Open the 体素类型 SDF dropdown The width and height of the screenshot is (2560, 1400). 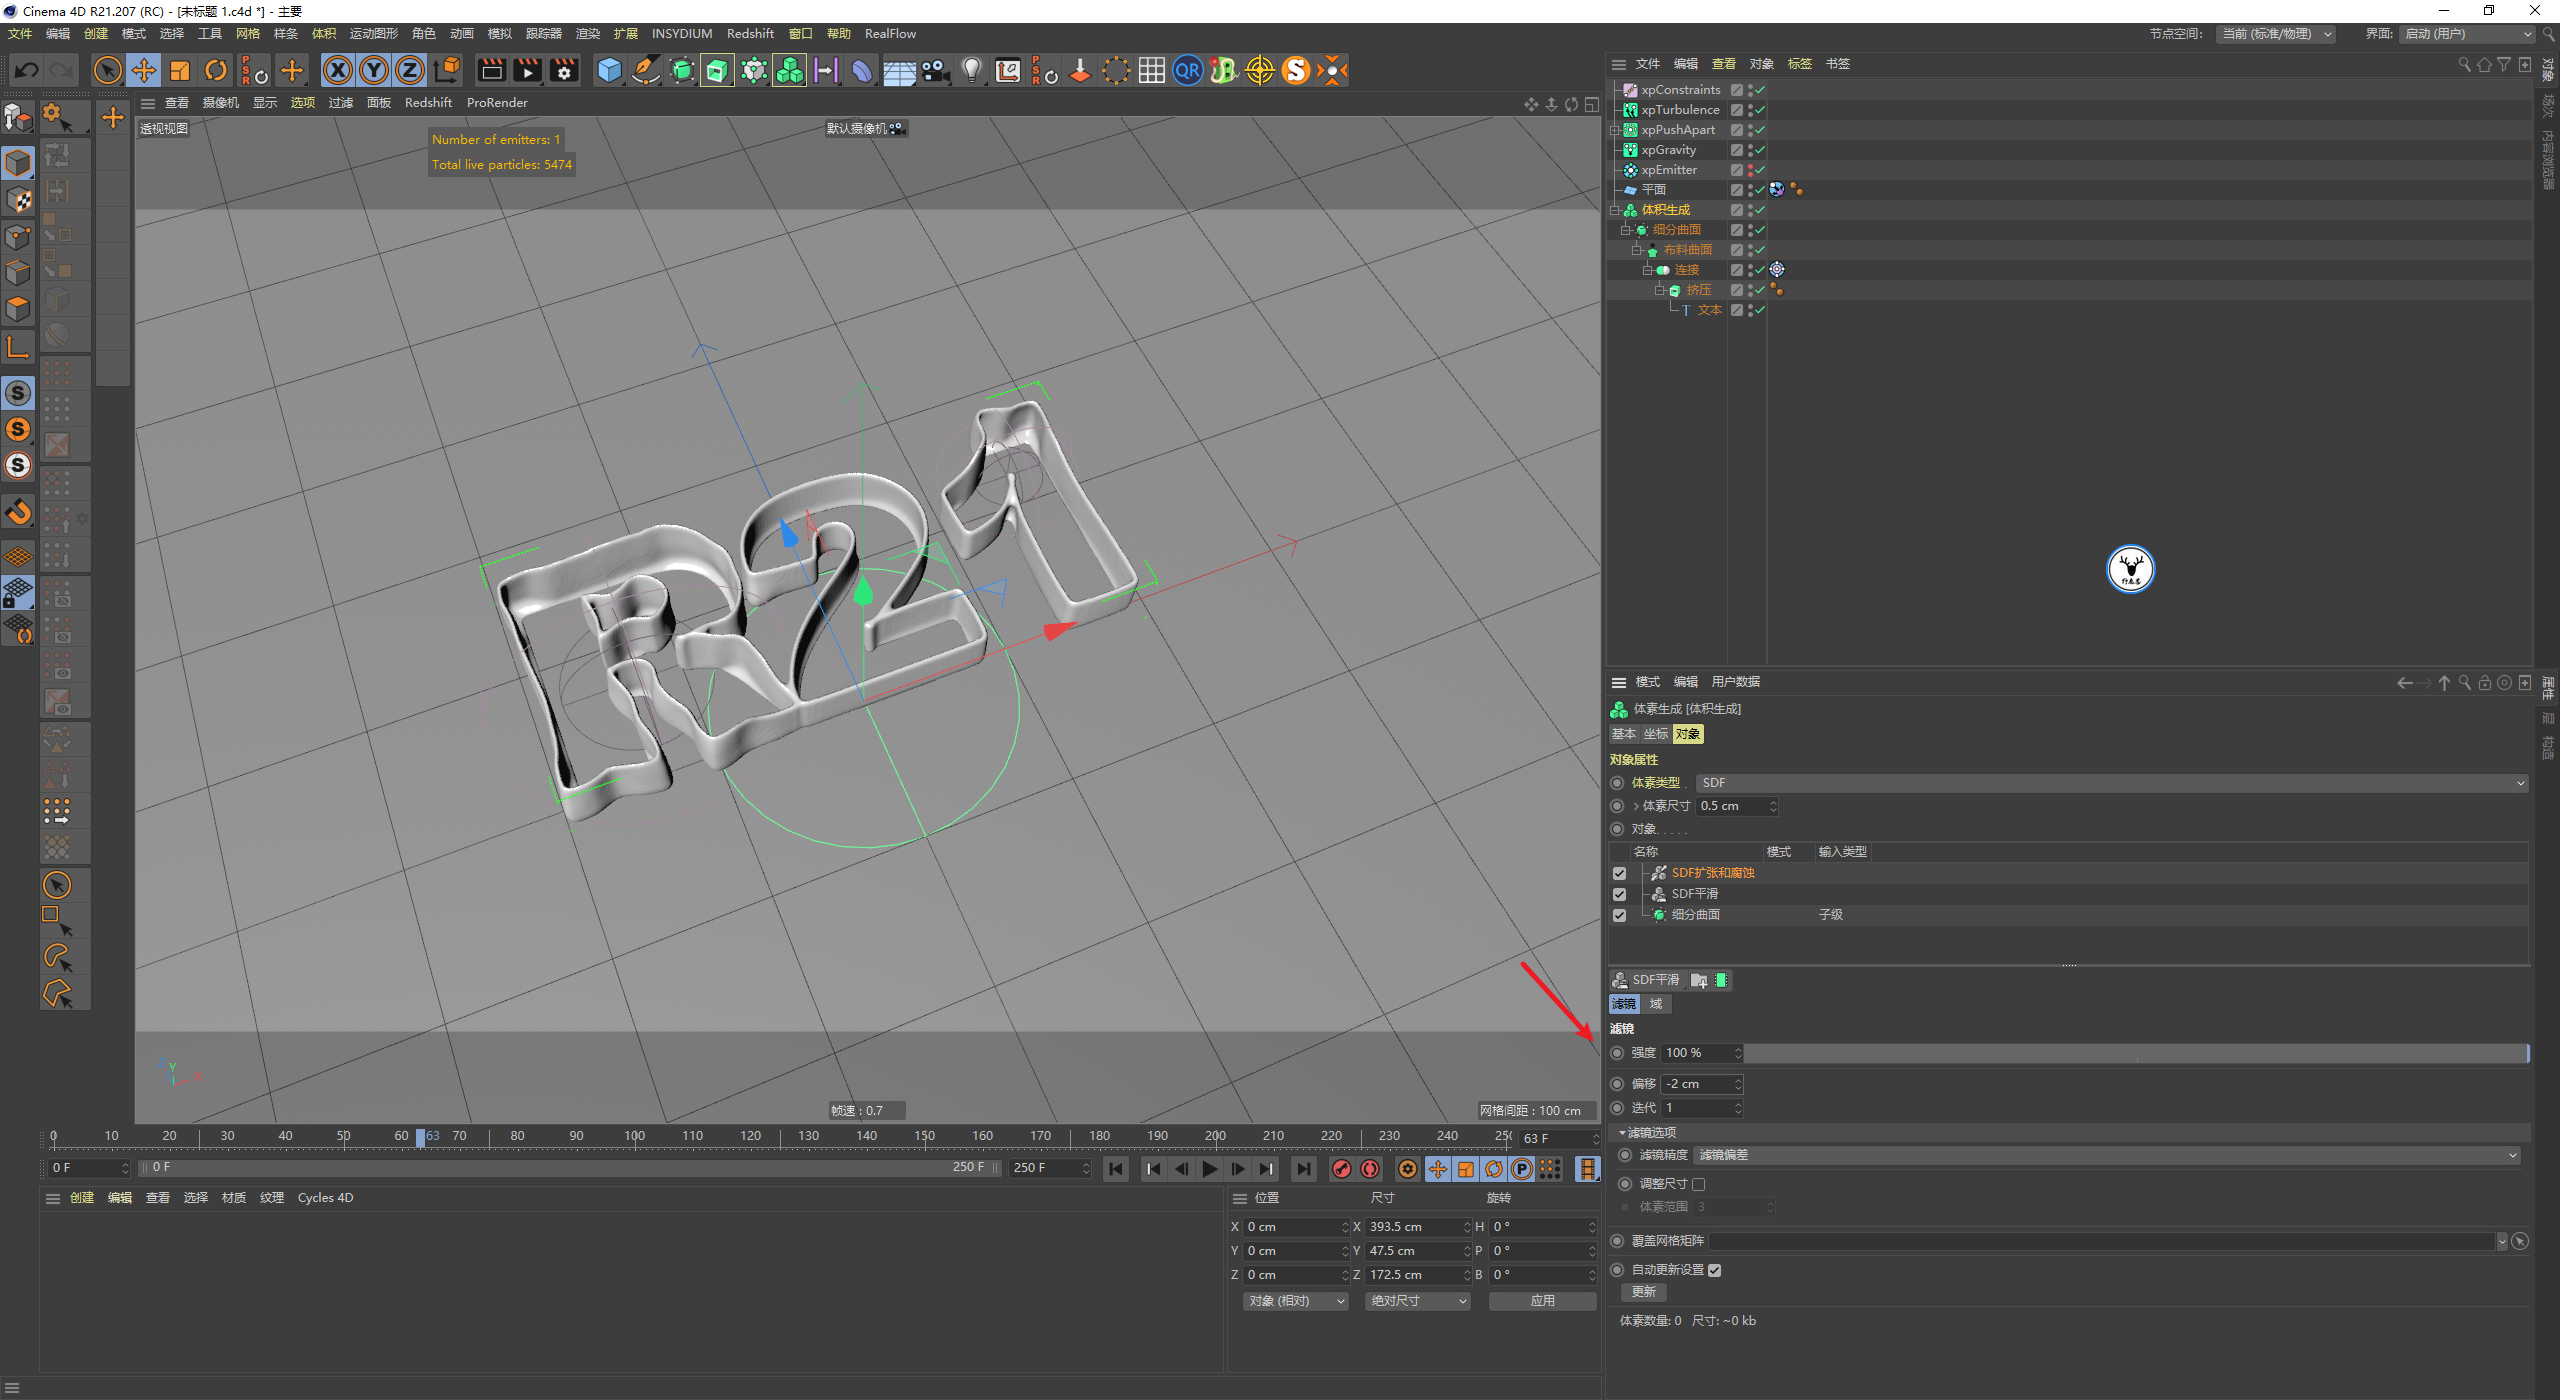(2110, 783)
